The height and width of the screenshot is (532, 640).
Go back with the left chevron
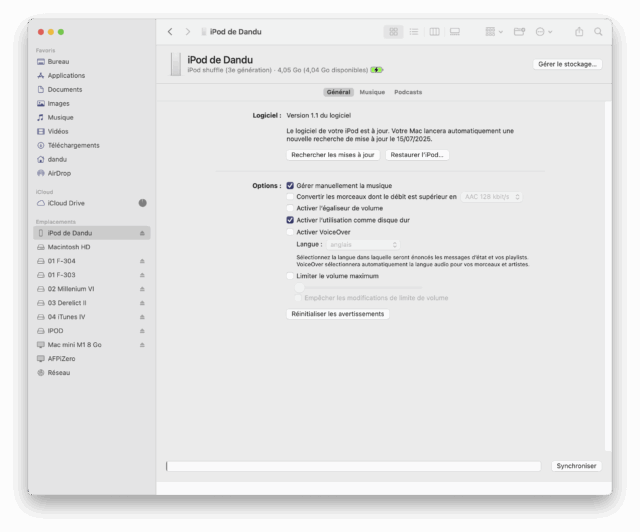point(170,32)
